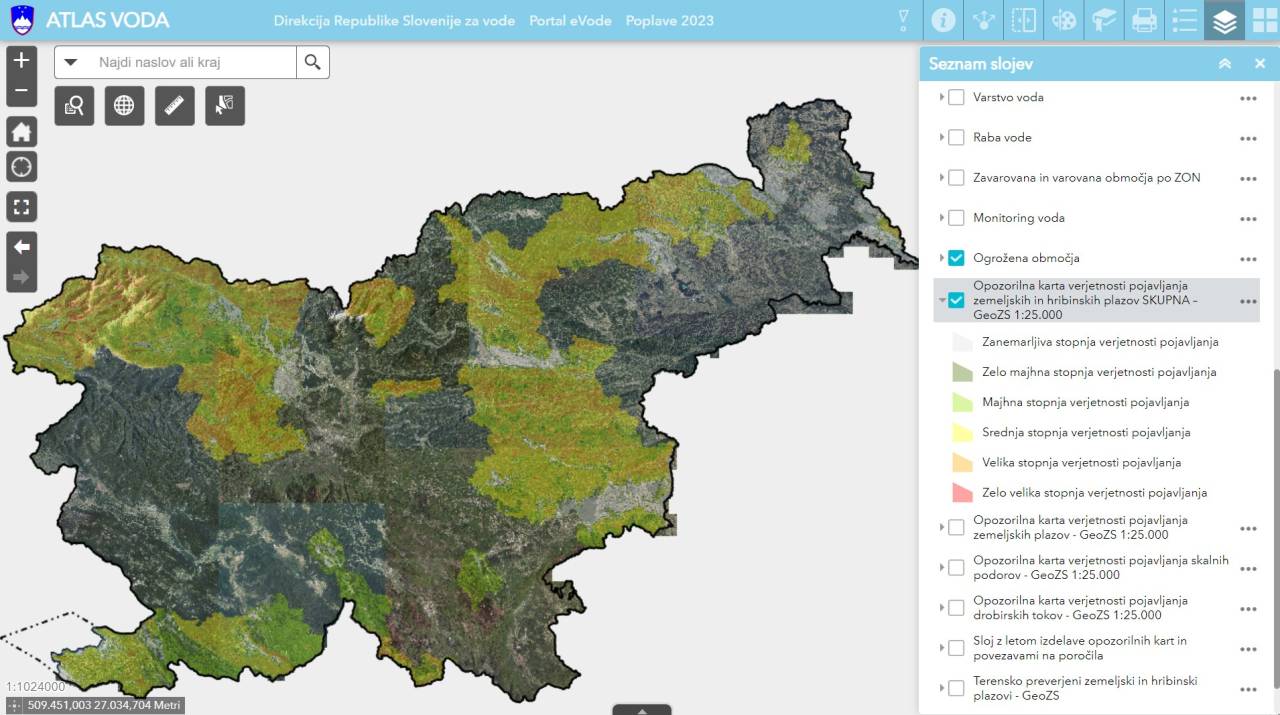The width and height of the screenshot is (1280, 715).
Task: Open search source dropdown arrow
Action: coord(71,62)
